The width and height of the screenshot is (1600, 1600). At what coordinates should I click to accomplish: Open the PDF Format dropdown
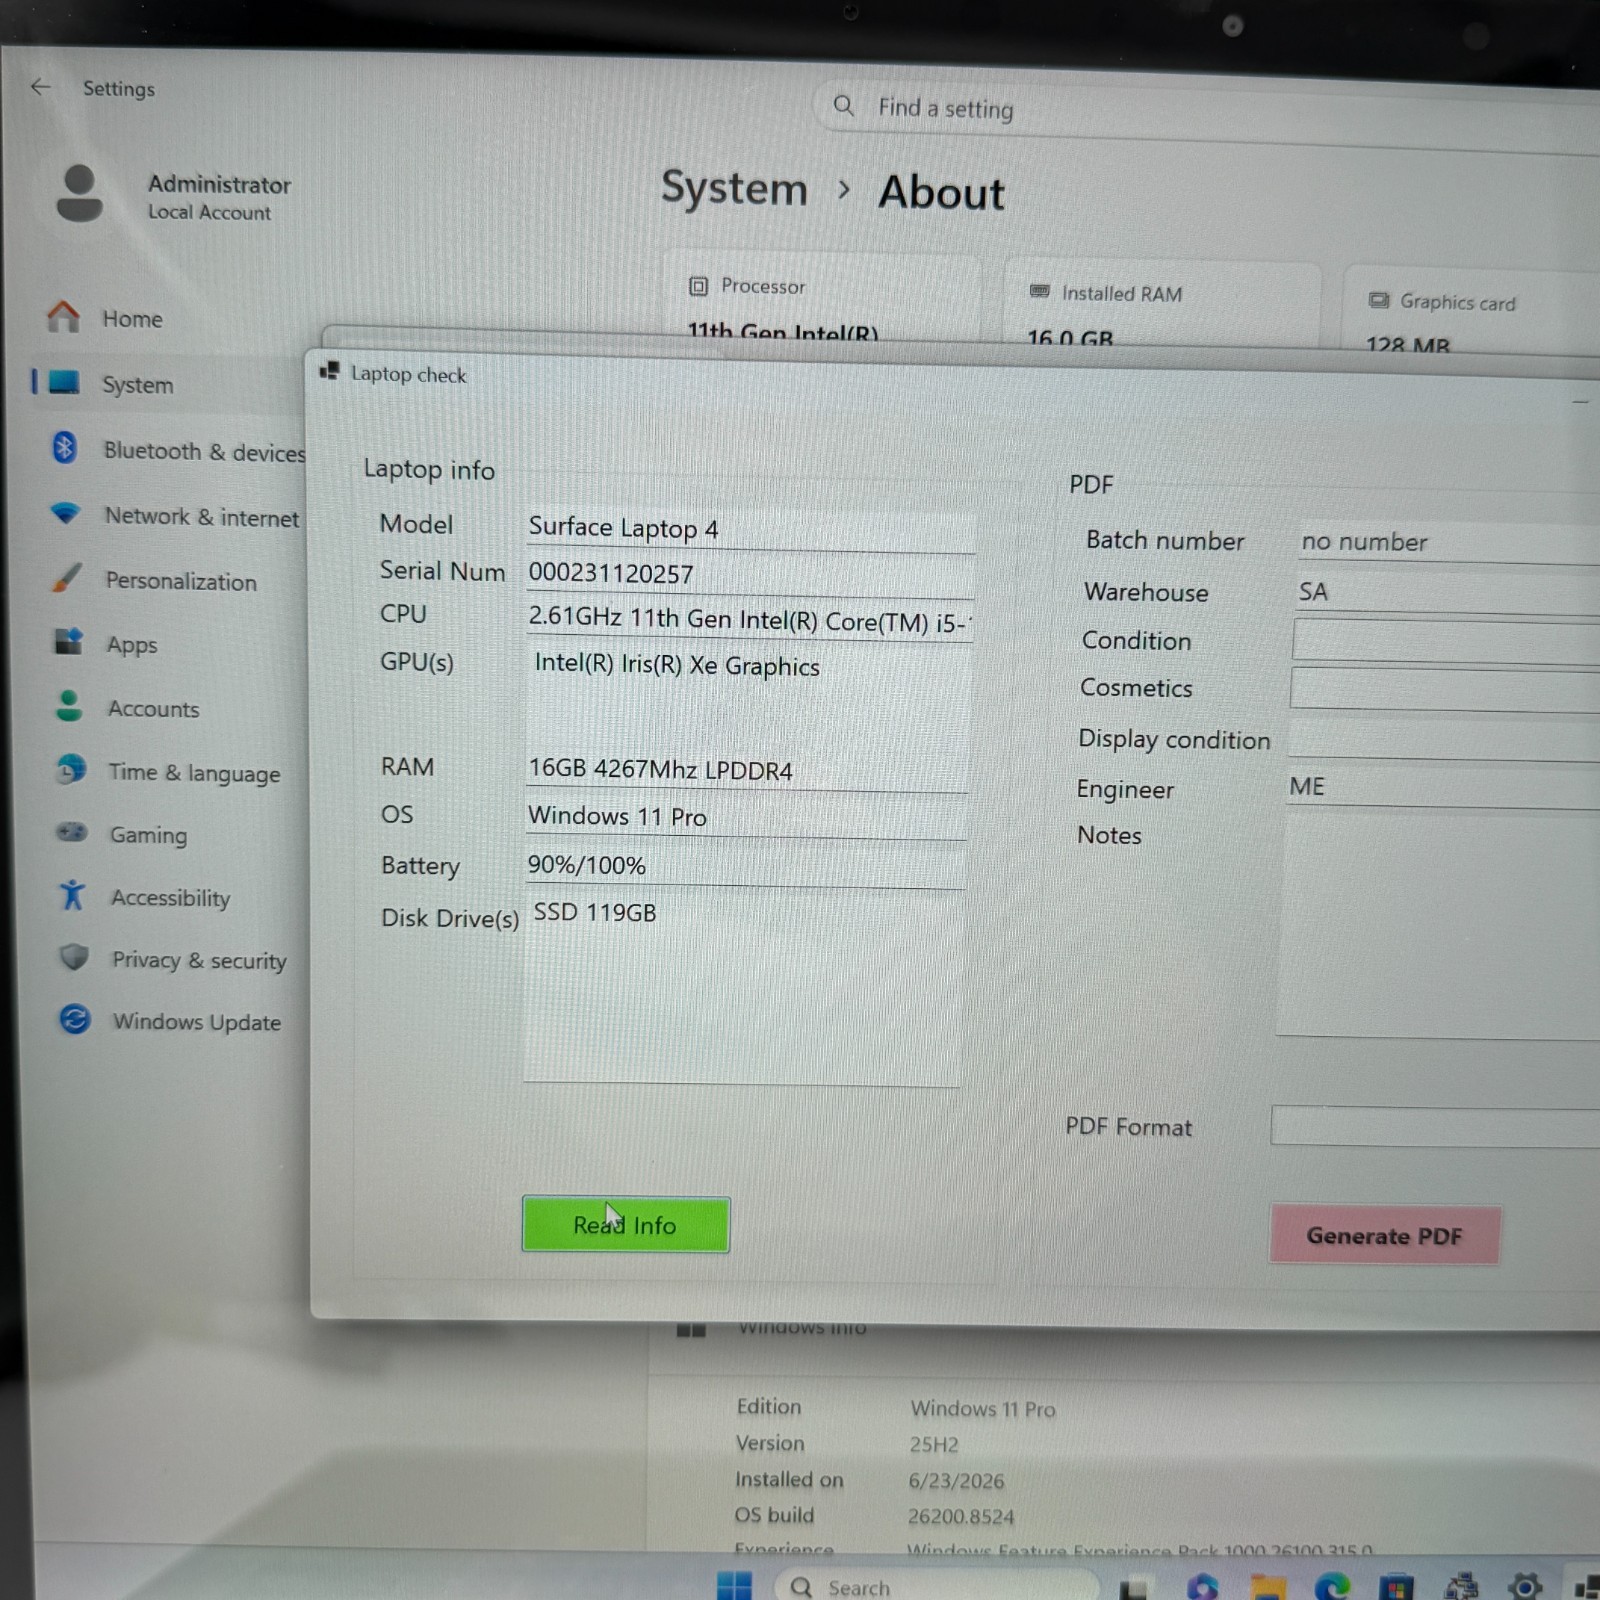pos(1436,1127)
